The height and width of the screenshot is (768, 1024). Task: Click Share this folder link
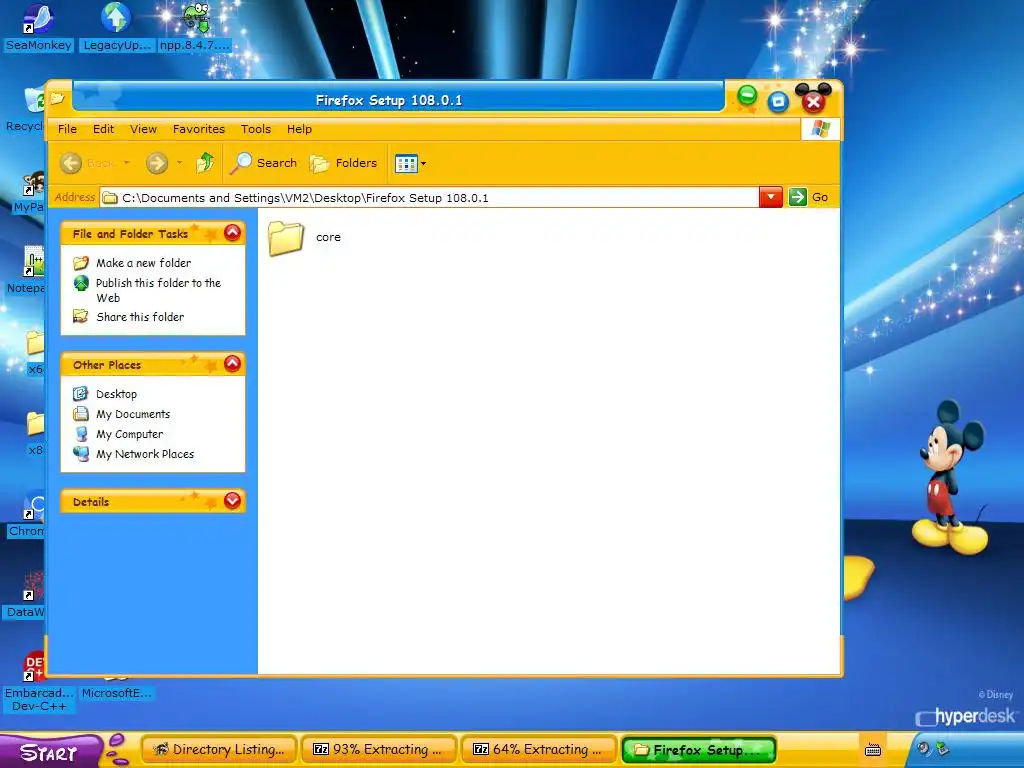(140, 317)
